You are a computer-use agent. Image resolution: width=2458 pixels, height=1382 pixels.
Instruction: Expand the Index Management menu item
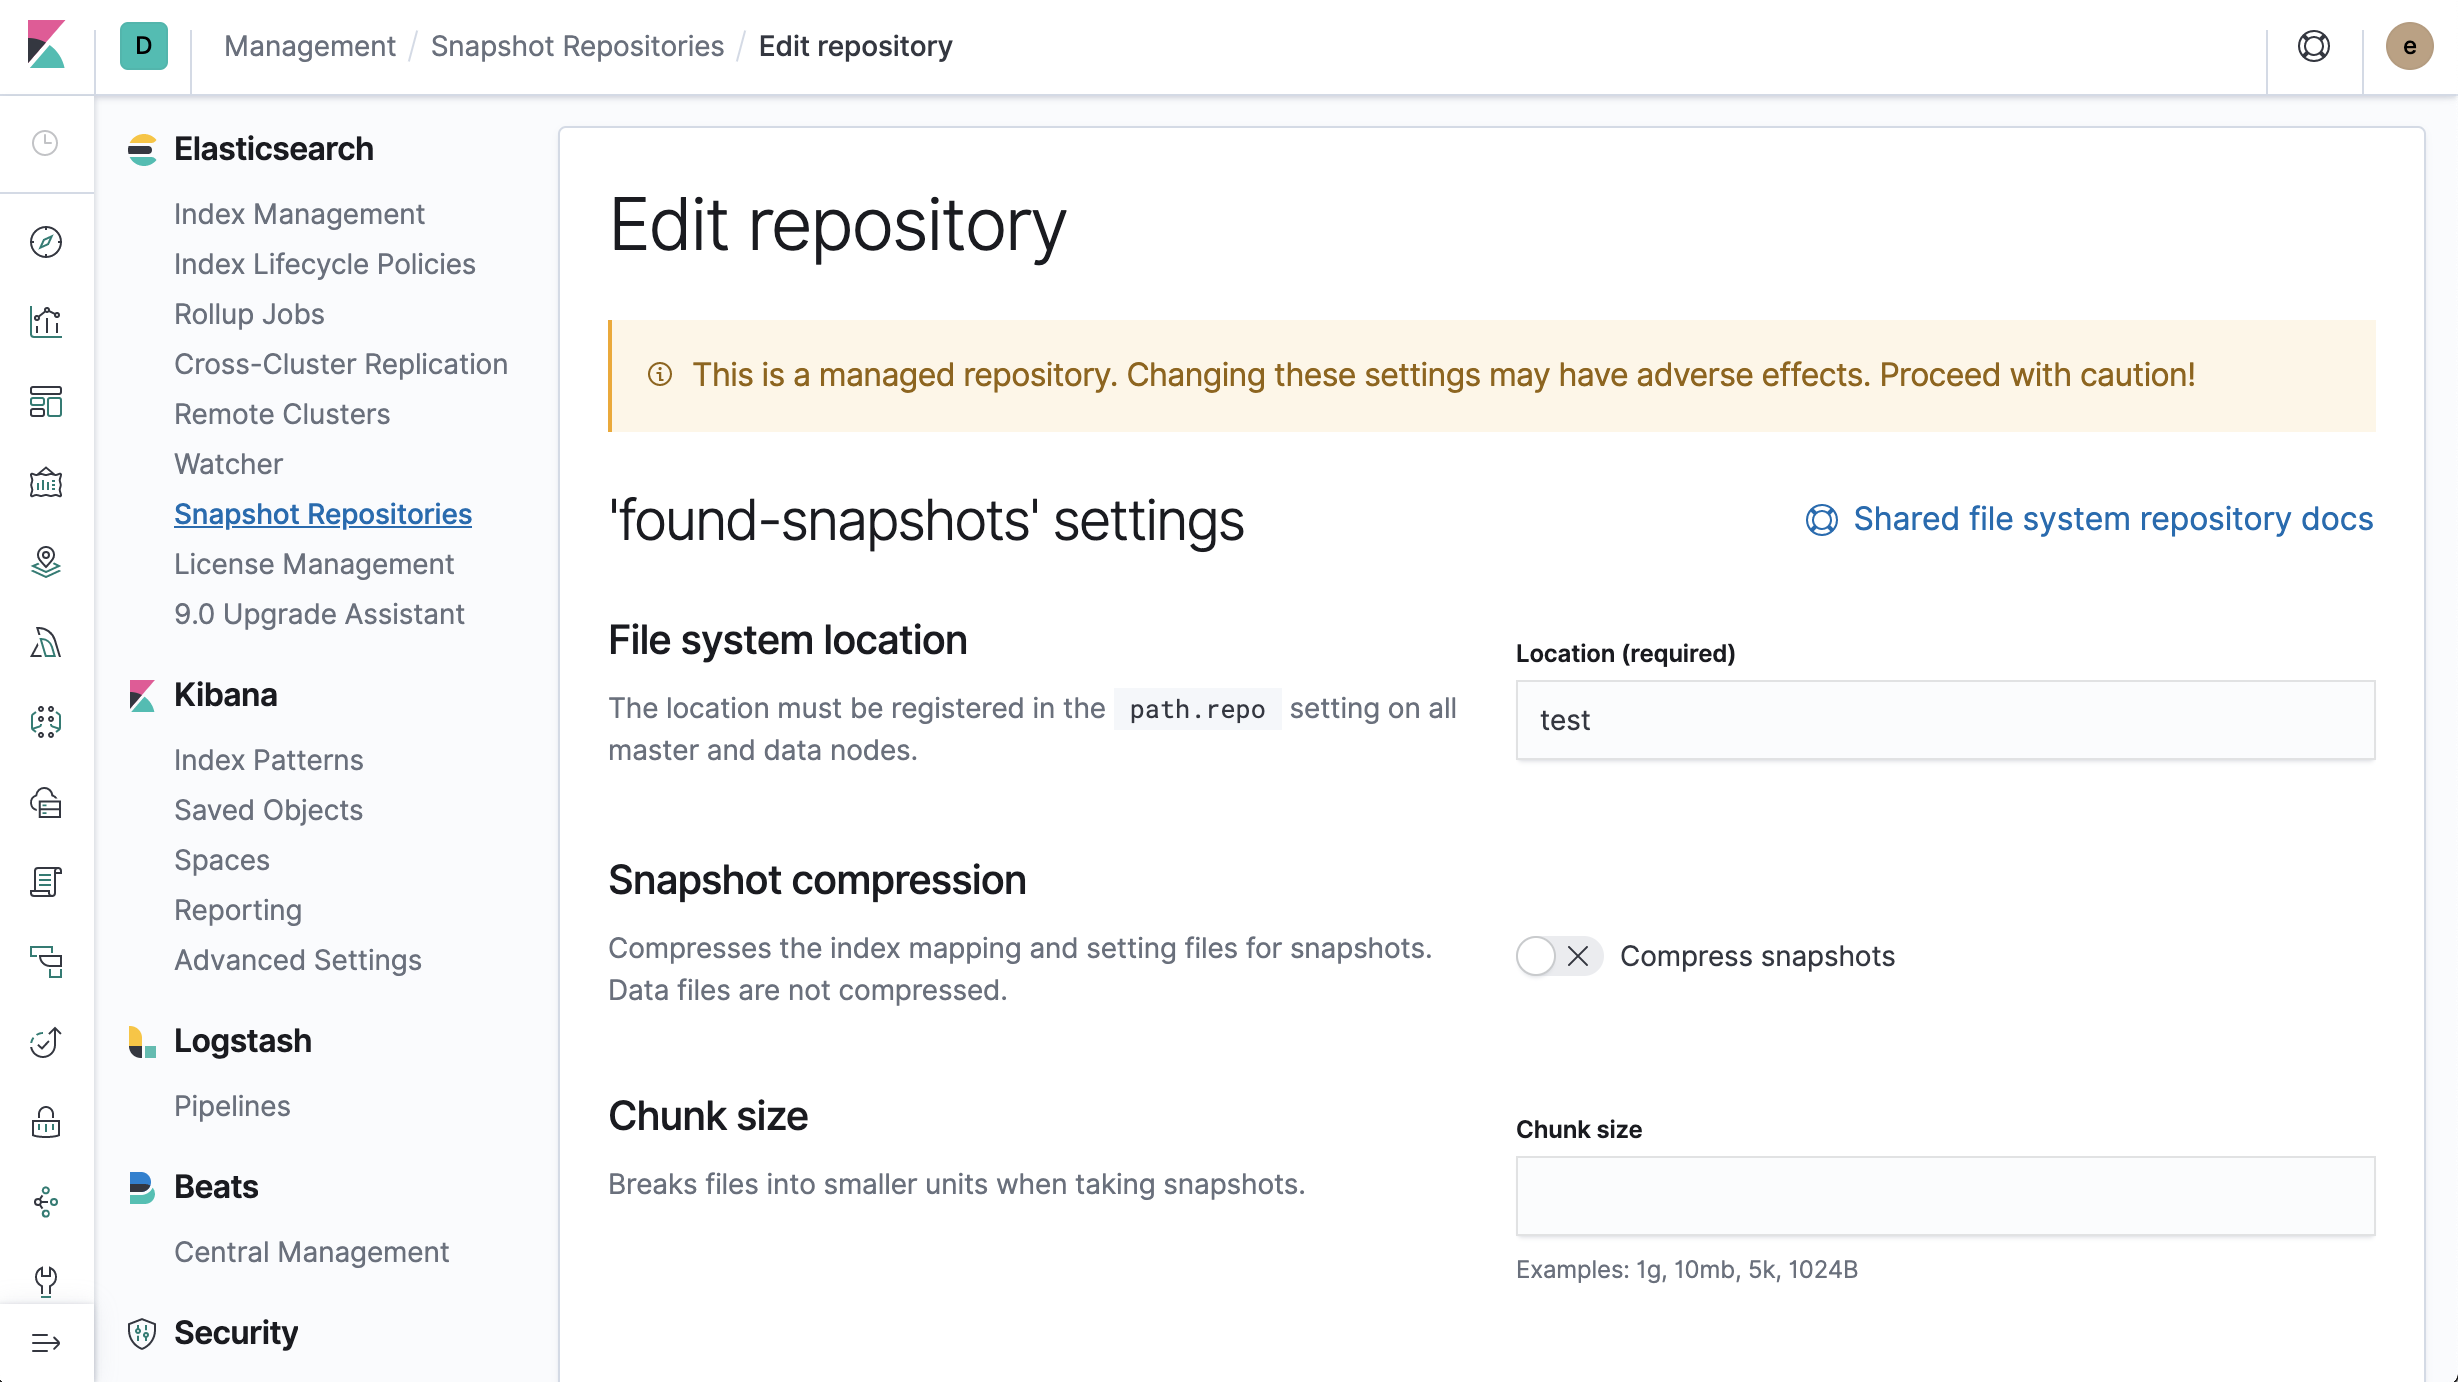(x=300, y=214)
